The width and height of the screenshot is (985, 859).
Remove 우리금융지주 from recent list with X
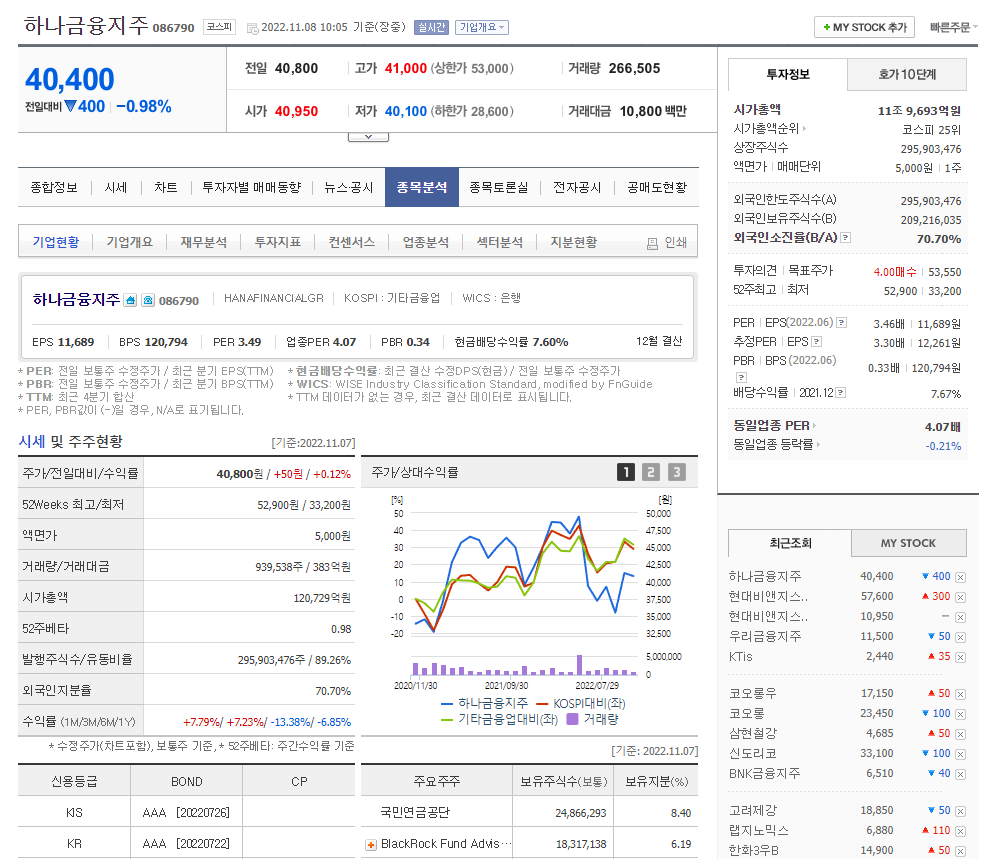click(960, 637)
